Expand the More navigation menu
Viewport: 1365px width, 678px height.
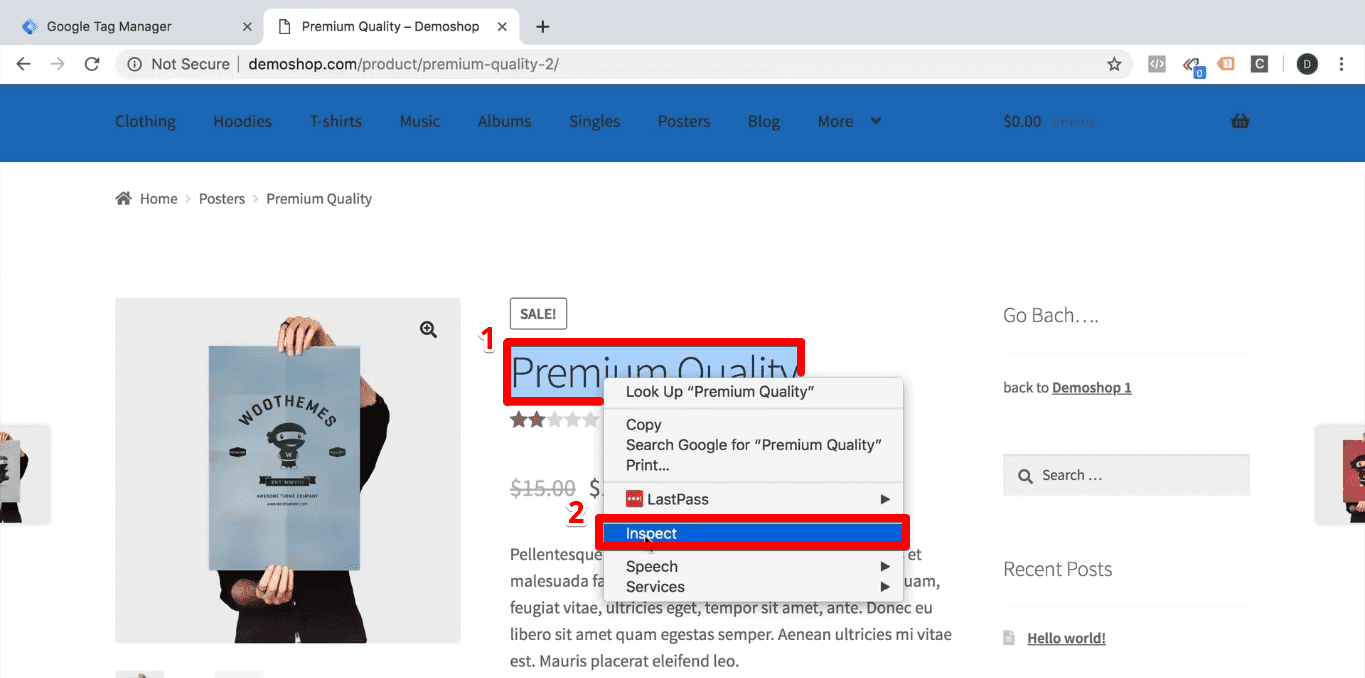click(848, 121)
